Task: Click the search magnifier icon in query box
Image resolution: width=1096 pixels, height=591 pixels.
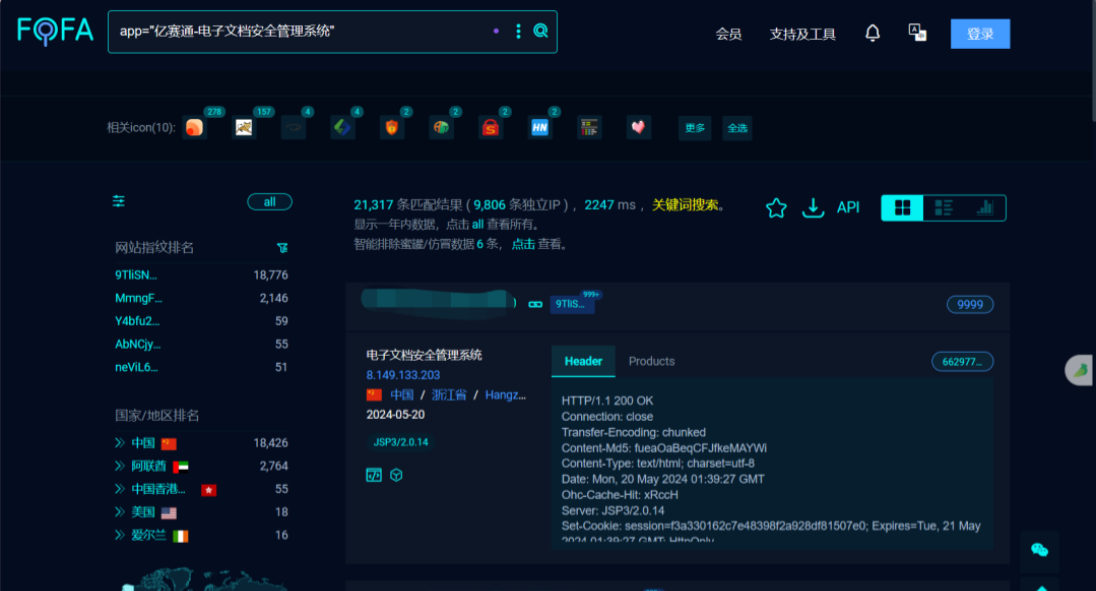Action: [540, 31]
